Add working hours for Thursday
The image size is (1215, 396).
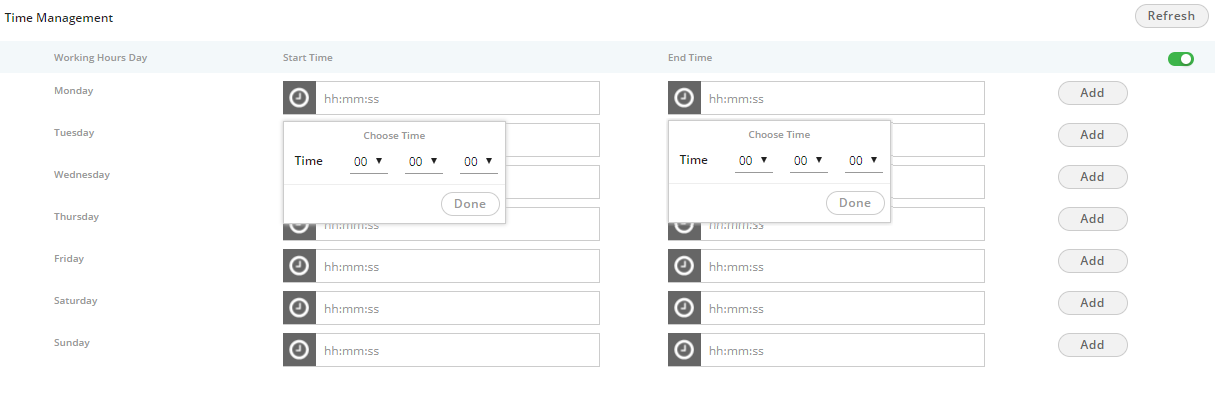coord(1092,219)
